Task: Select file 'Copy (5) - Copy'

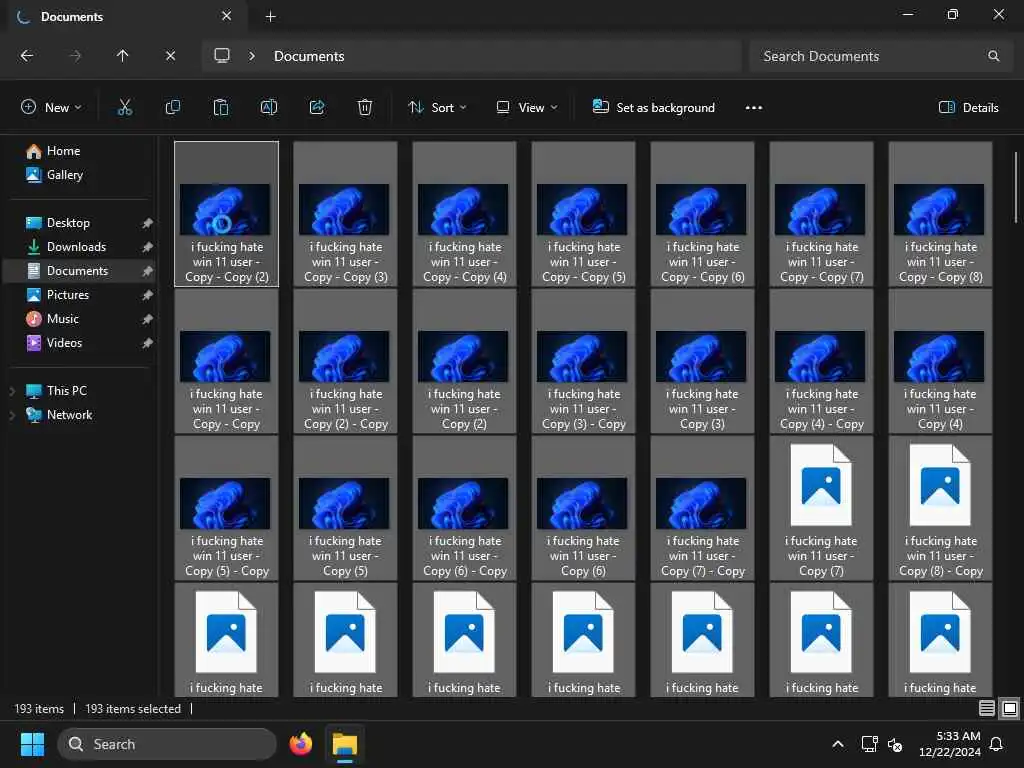Action: [x=227, y=508]
